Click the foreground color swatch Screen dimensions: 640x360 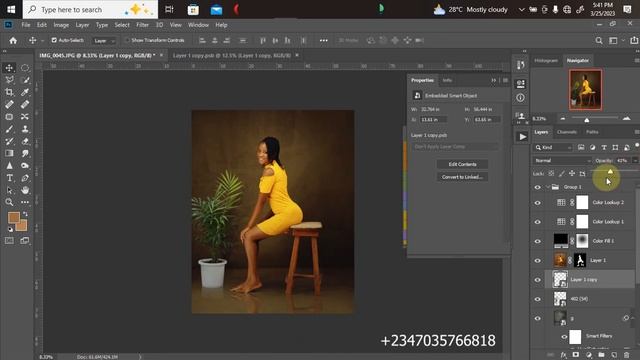pos(13,217)
